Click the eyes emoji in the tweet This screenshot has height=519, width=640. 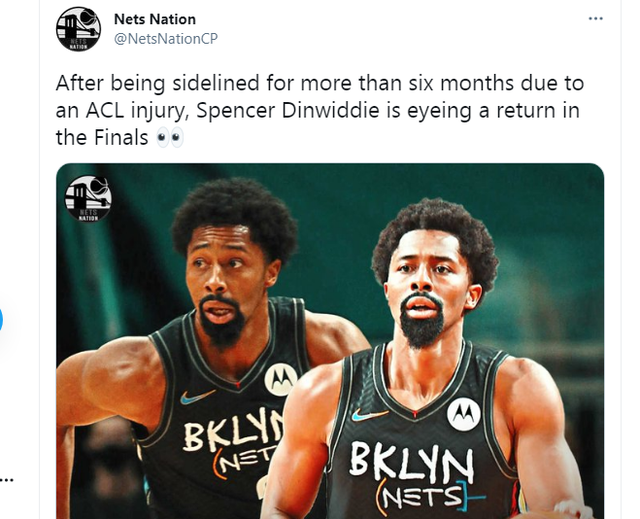tap(169, 138)
